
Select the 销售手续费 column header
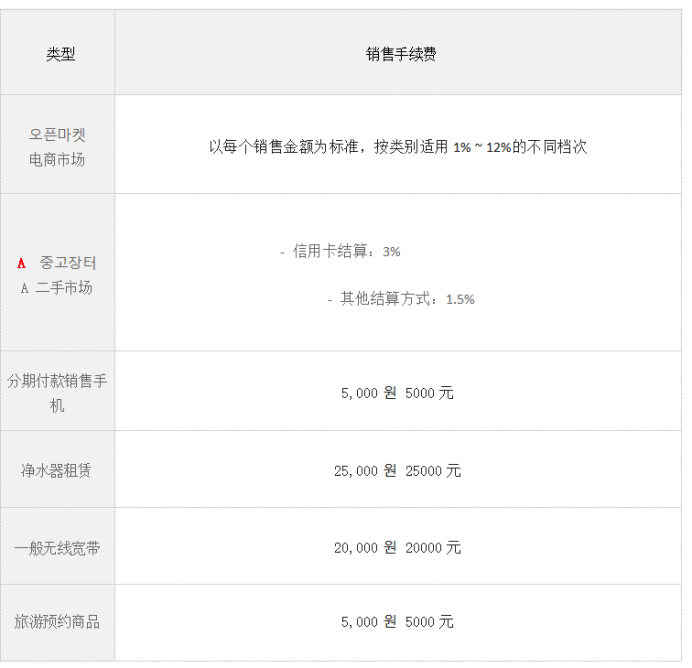click(400, 55)
